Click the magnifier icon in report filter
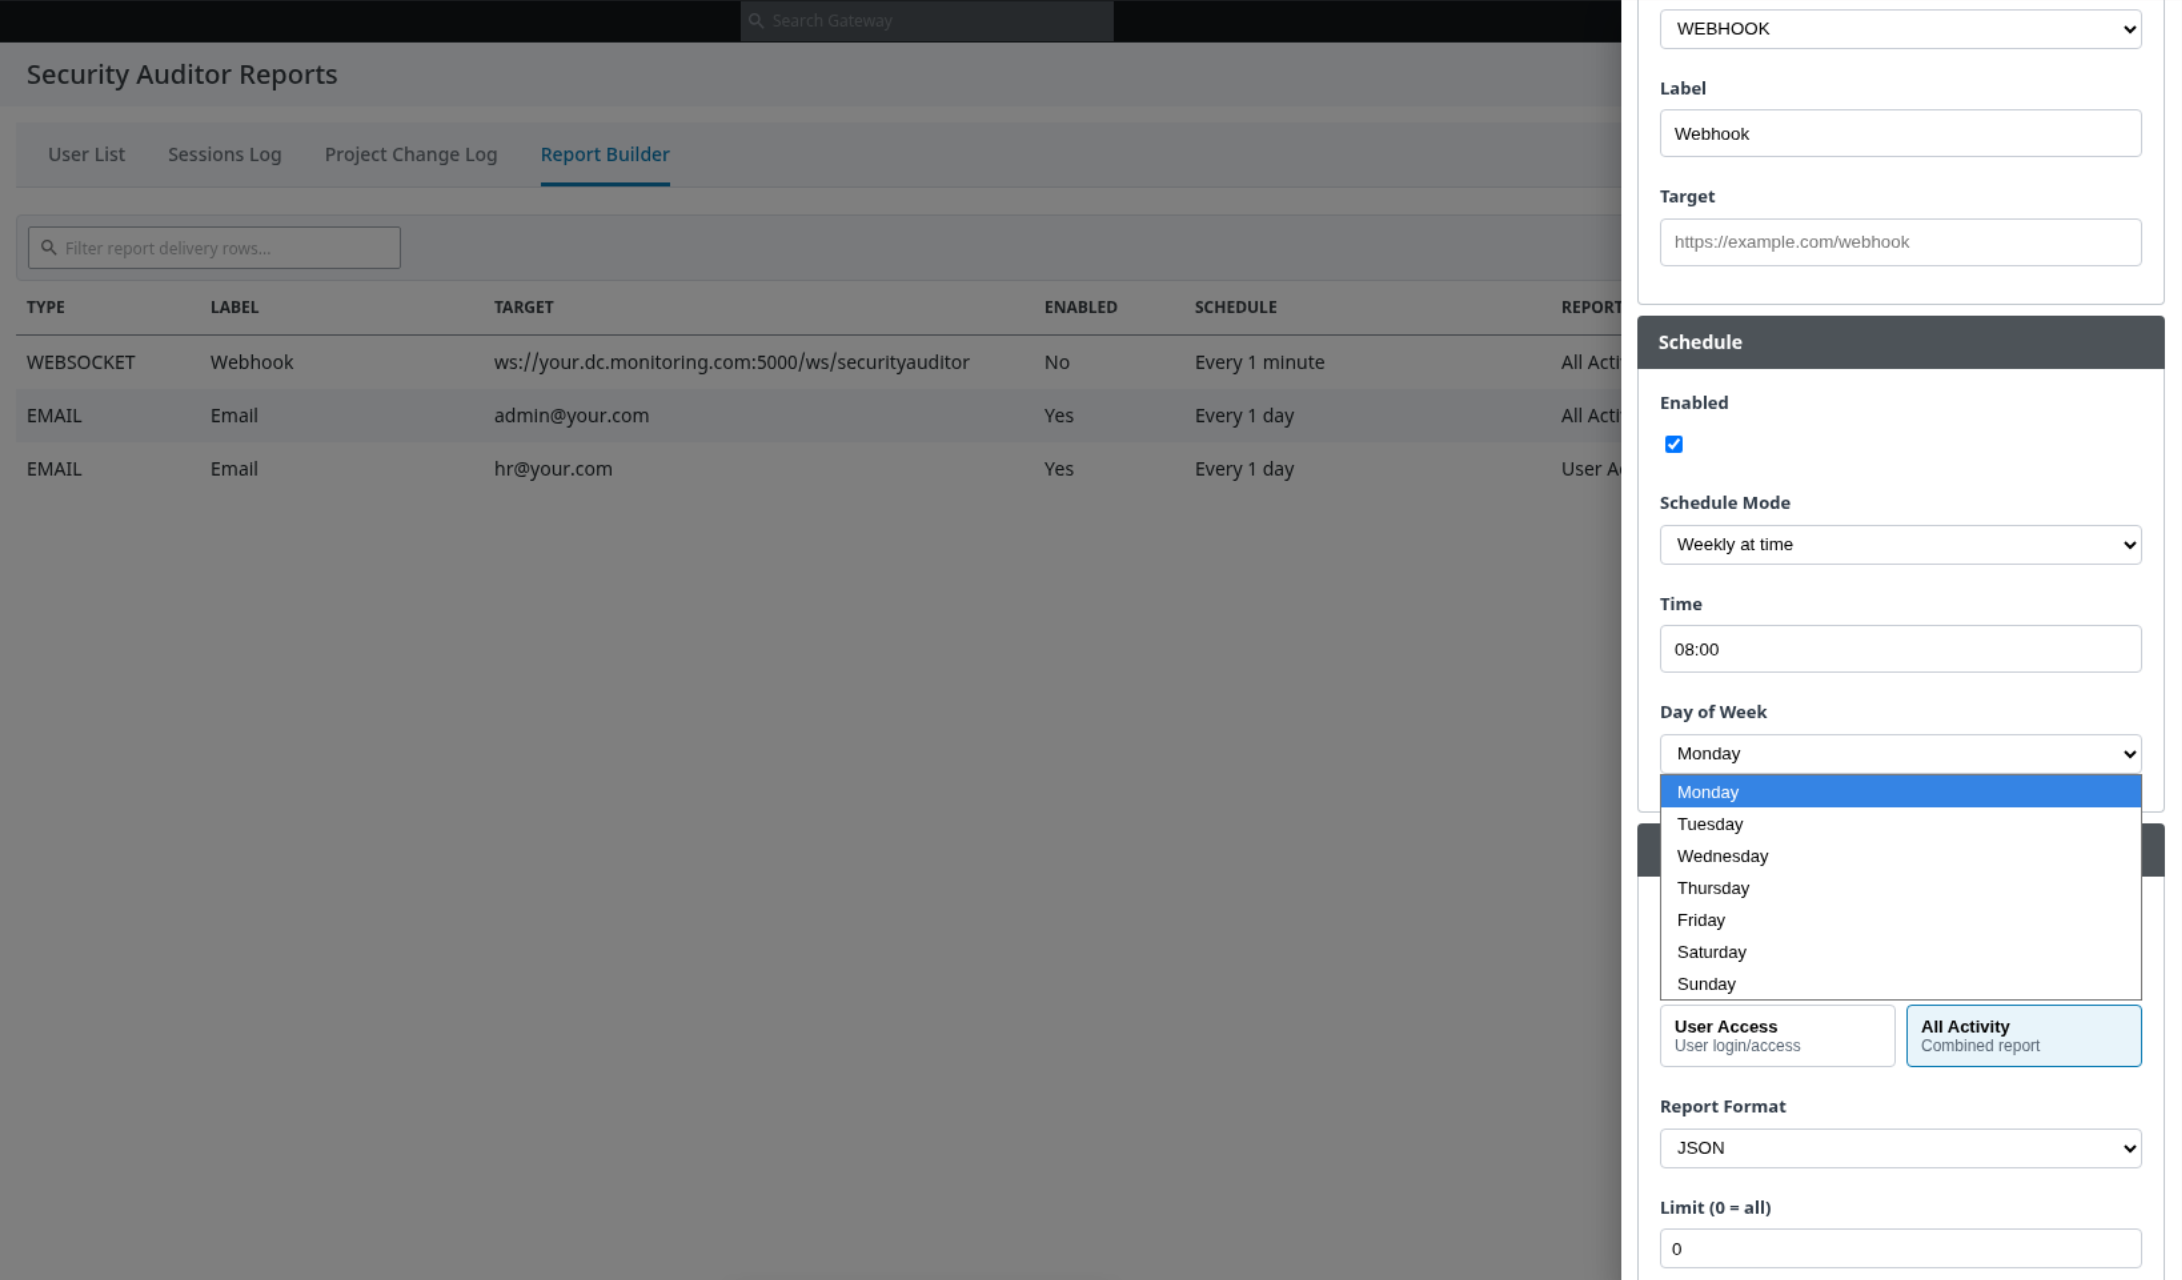2182x1280 pixels. [x=48, y=248]
